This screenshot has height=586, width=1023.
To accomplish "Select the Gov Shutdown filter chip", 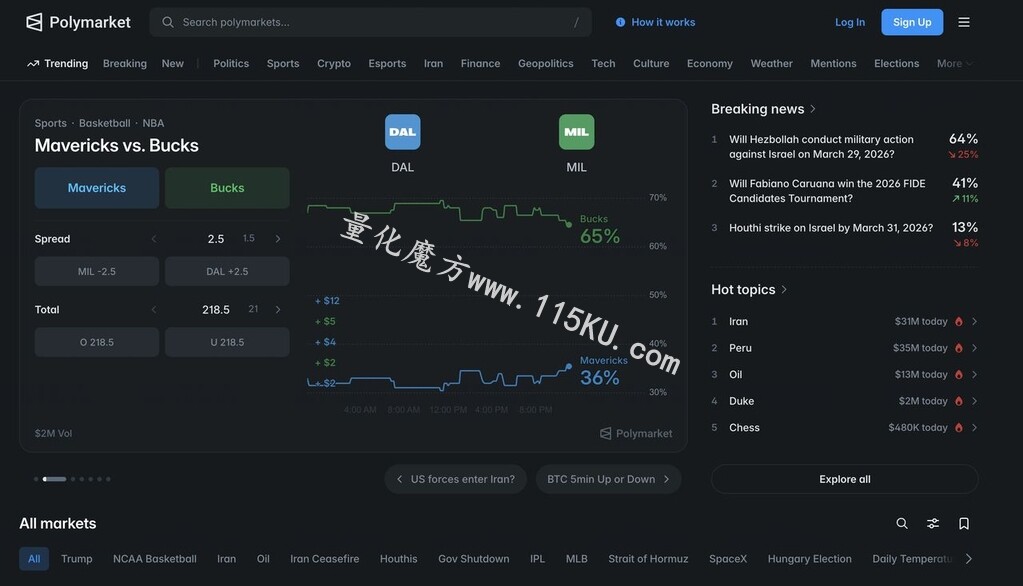I will coord(474,559).
